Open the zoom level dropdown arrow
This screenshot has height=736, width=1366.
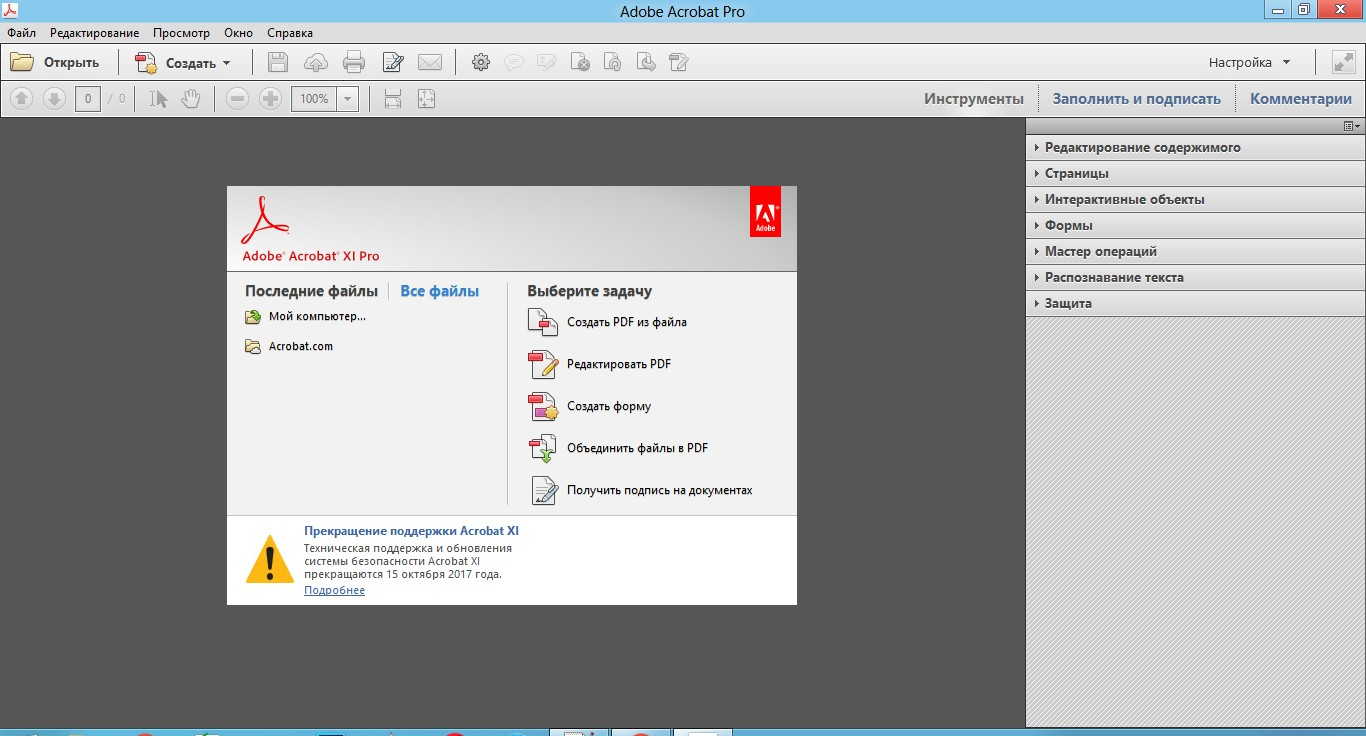click(348, 98)
